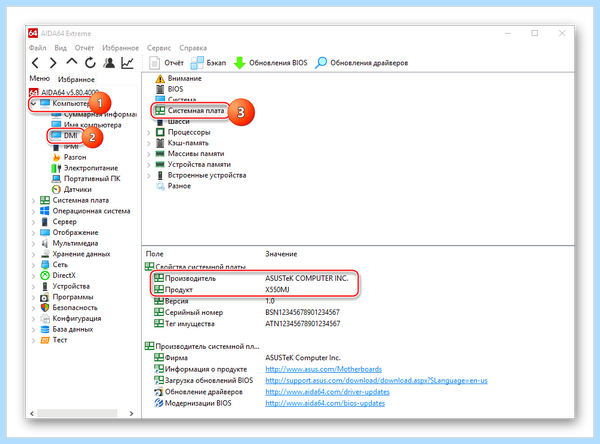Click the Бэкап toolbar button
The image size is (600, 444).
click(x=209, y=63)
